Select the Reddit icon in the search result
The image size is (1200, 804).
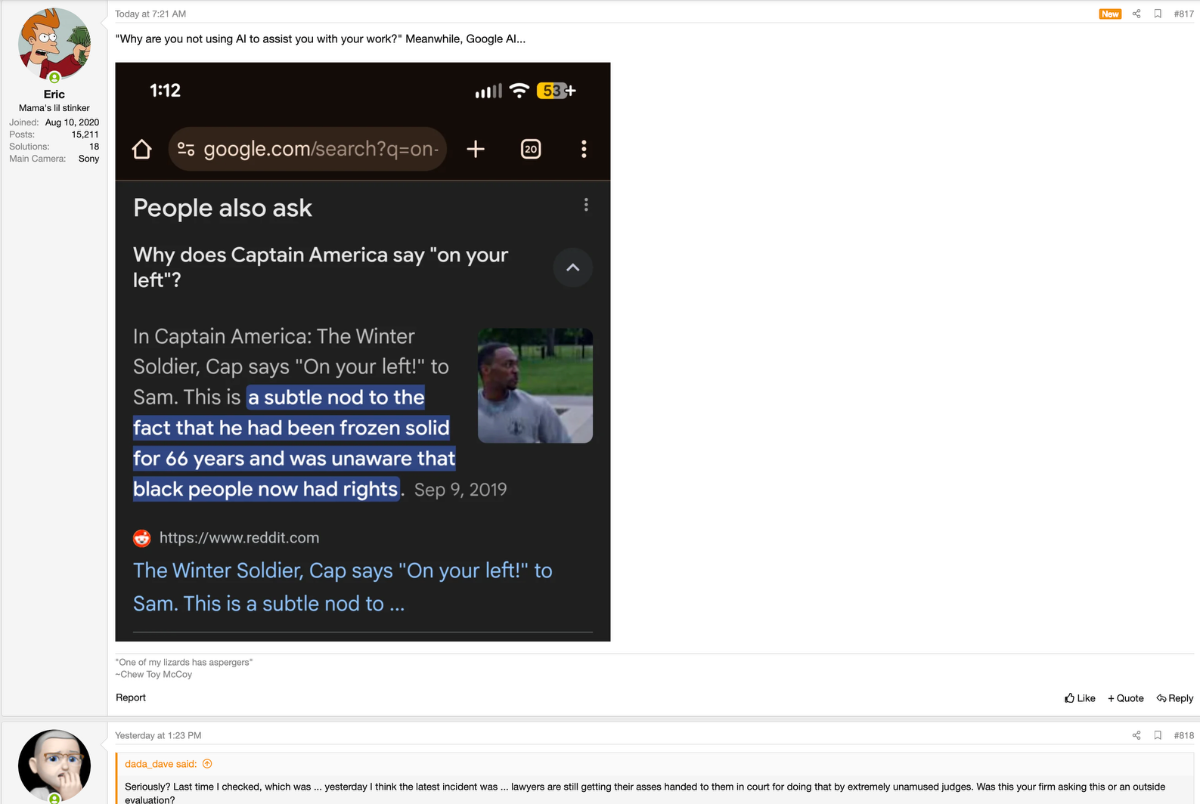(141, 537)
